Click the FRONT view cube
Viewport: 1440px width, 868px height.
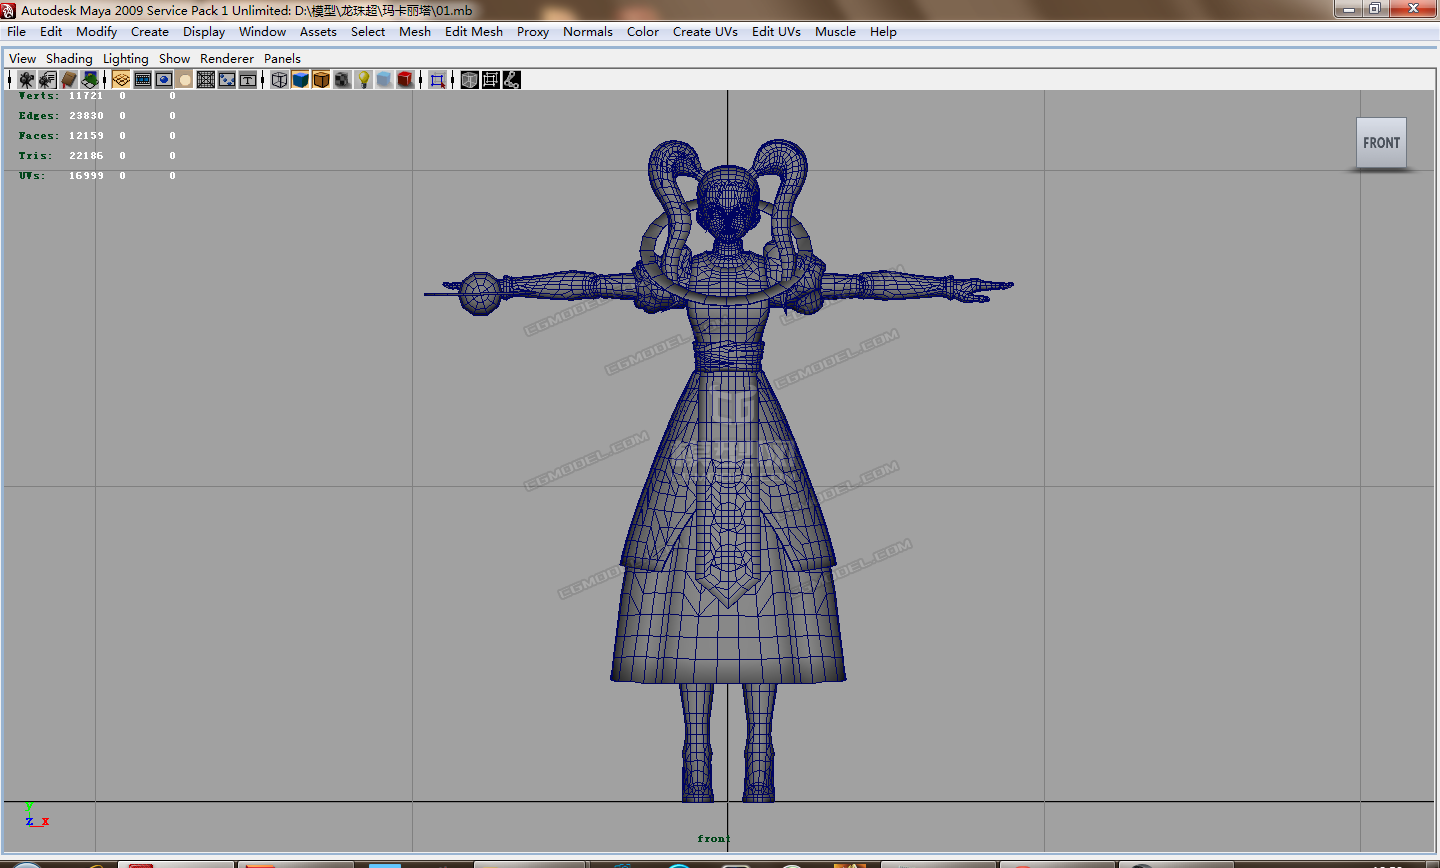(1381, 143)
